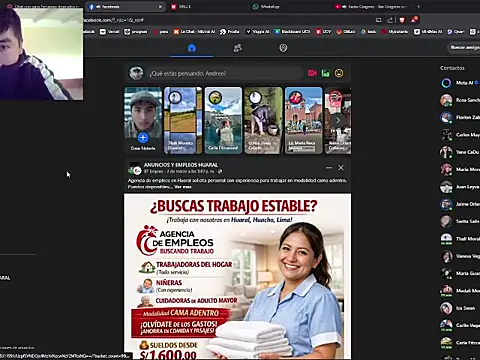The width and height of the screenshot is (480, 360).
Task: Open the Pollo bookmark
Action: [x=230, y=32]
